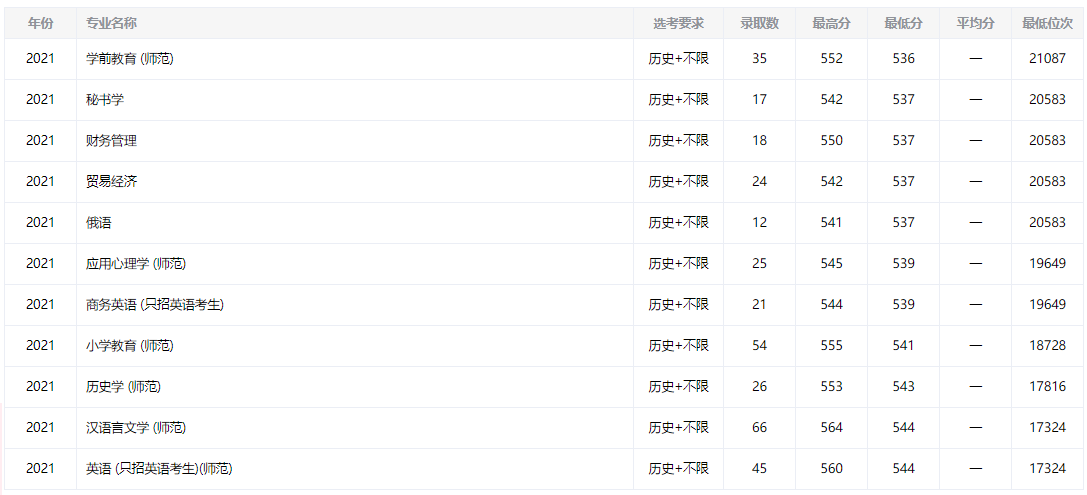Click the 最高分 column header
The height and width of the screenshot is (495, 1087).
pos(831,23)
